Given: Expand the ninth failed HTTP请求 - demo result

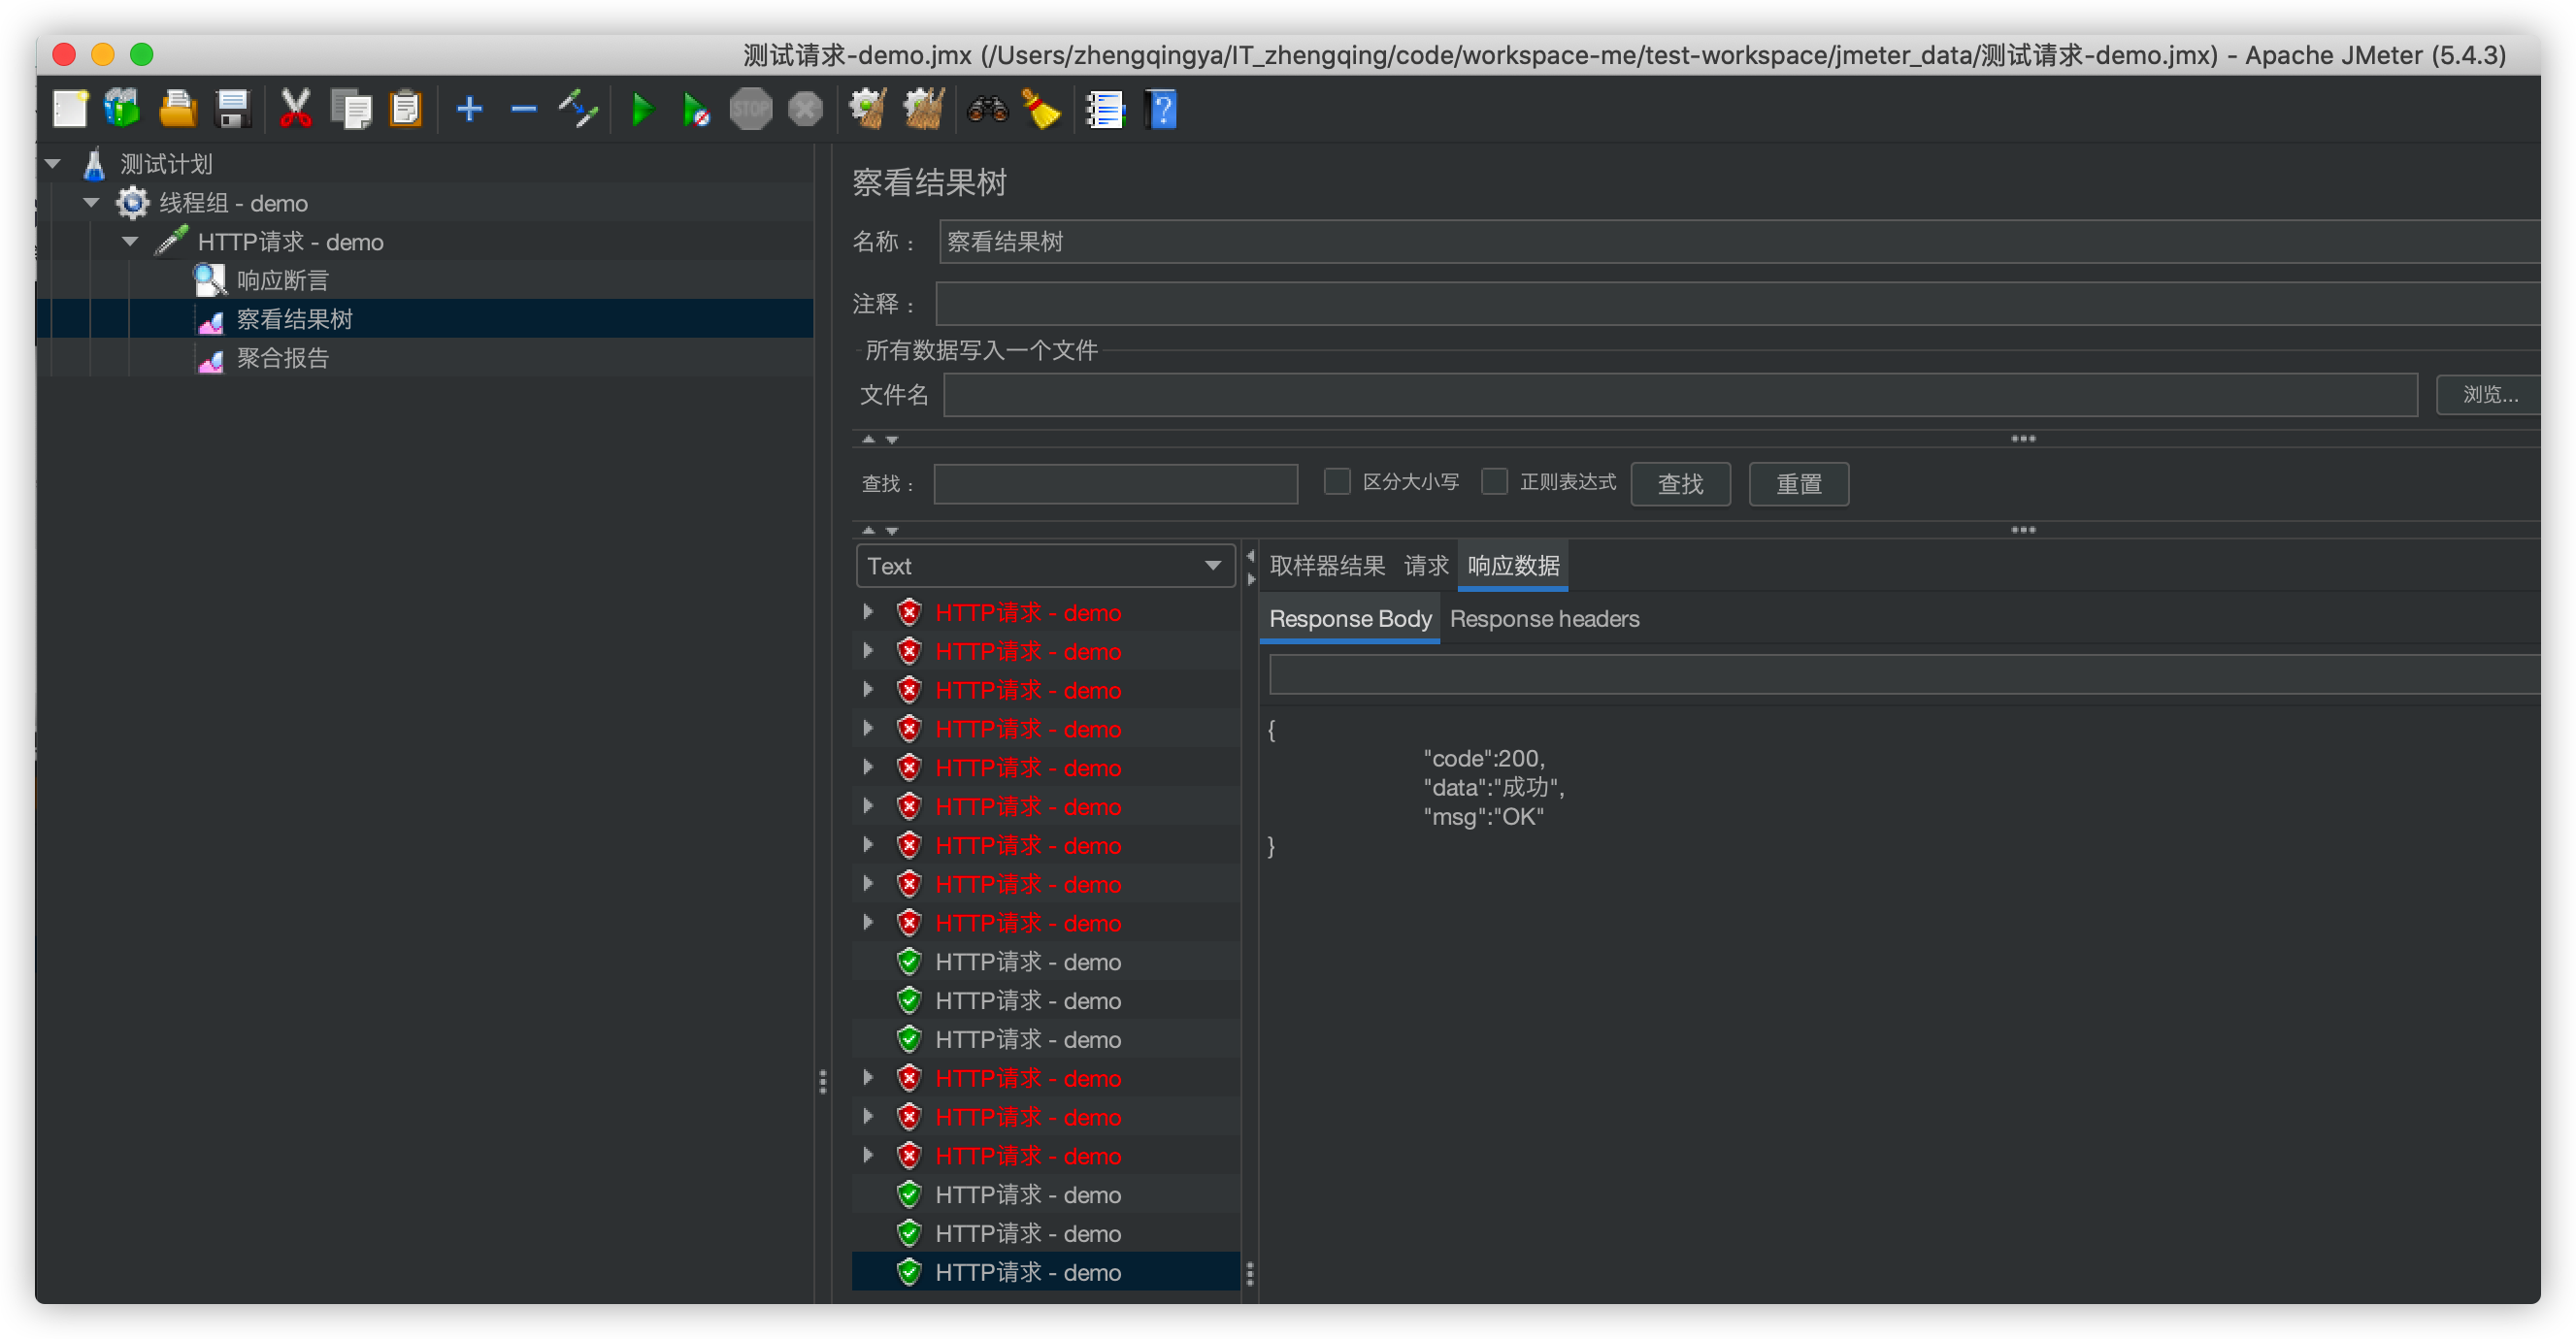Looking at the screenshot, I should [868, 923].
